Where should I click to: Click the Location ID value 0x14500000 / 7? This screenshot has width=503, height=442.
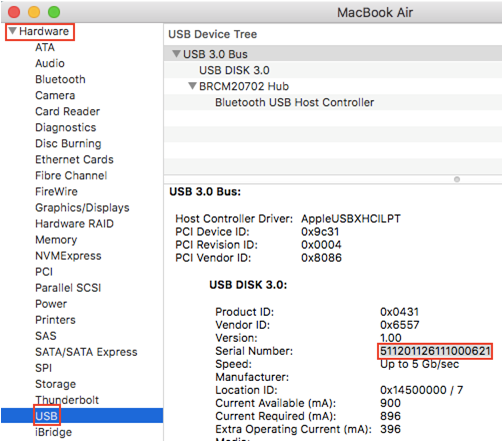[x=421, y=390]
